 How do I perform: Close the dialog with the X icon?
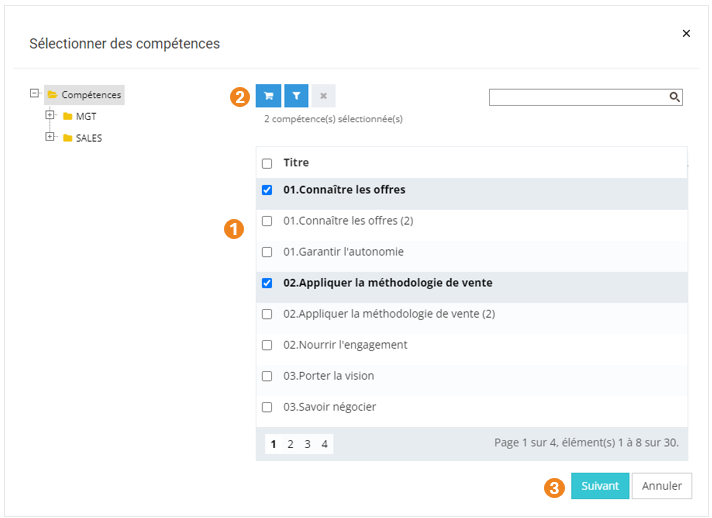click(686, 33)
